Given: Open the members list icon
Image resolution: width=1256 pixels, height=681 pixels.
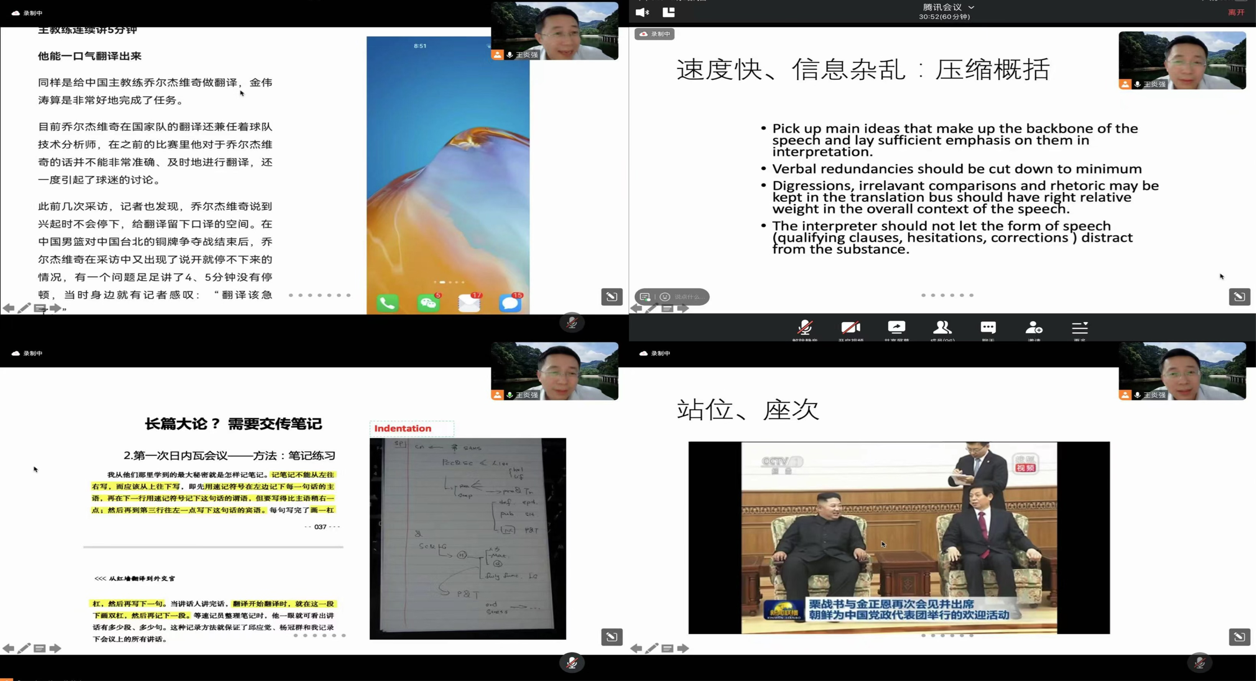Looking at the screenshot, I should coord(942,328).
